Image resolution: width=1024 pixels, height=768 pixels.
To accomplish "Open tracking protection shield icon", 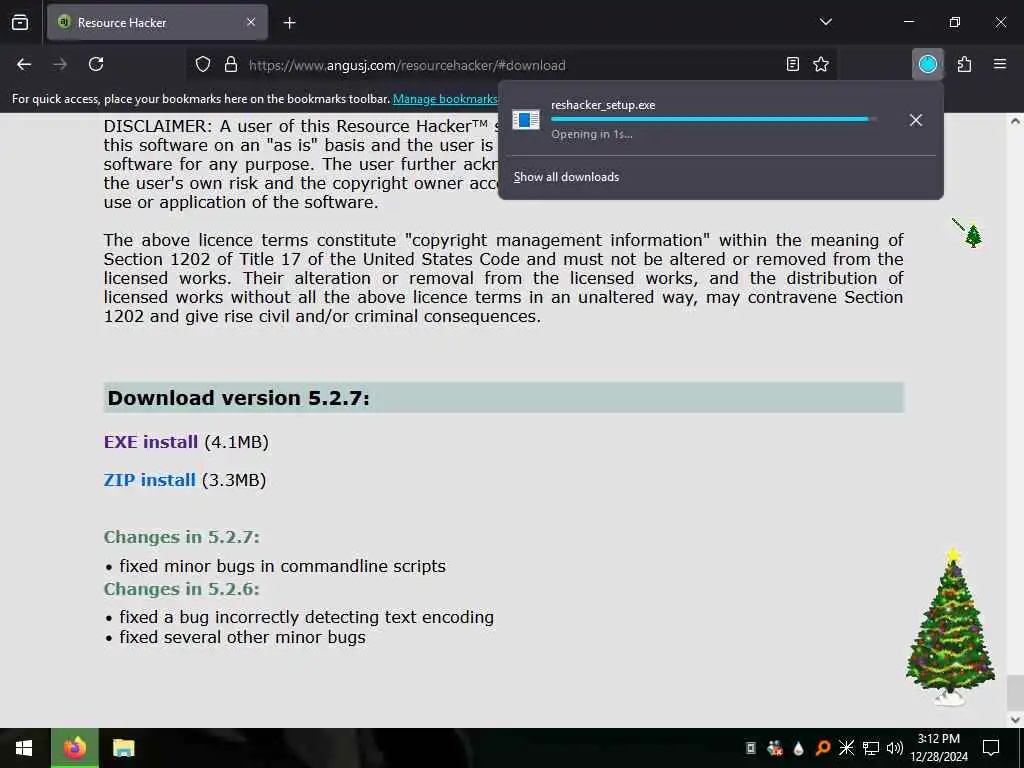I will [x=203, y=64].
